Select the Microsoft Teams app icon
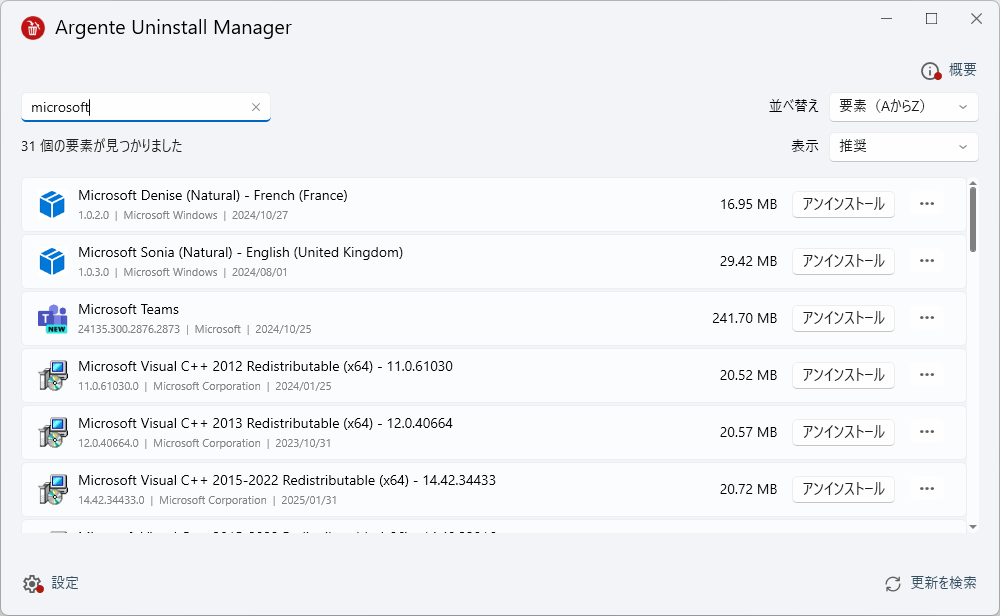Screen dimensions: 1000x616 (x=52, y=319)
